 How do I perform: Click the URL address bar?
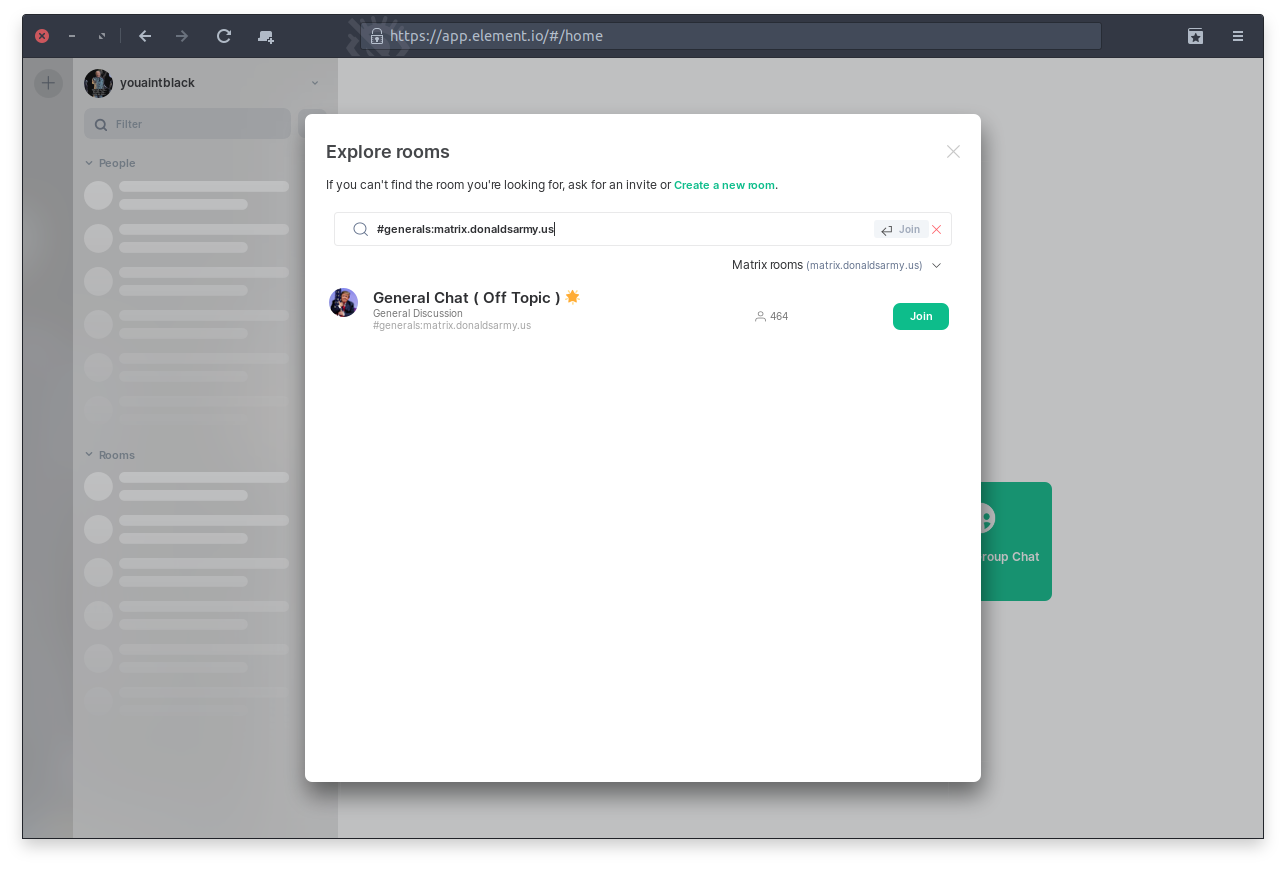click(x=731, y=36)
